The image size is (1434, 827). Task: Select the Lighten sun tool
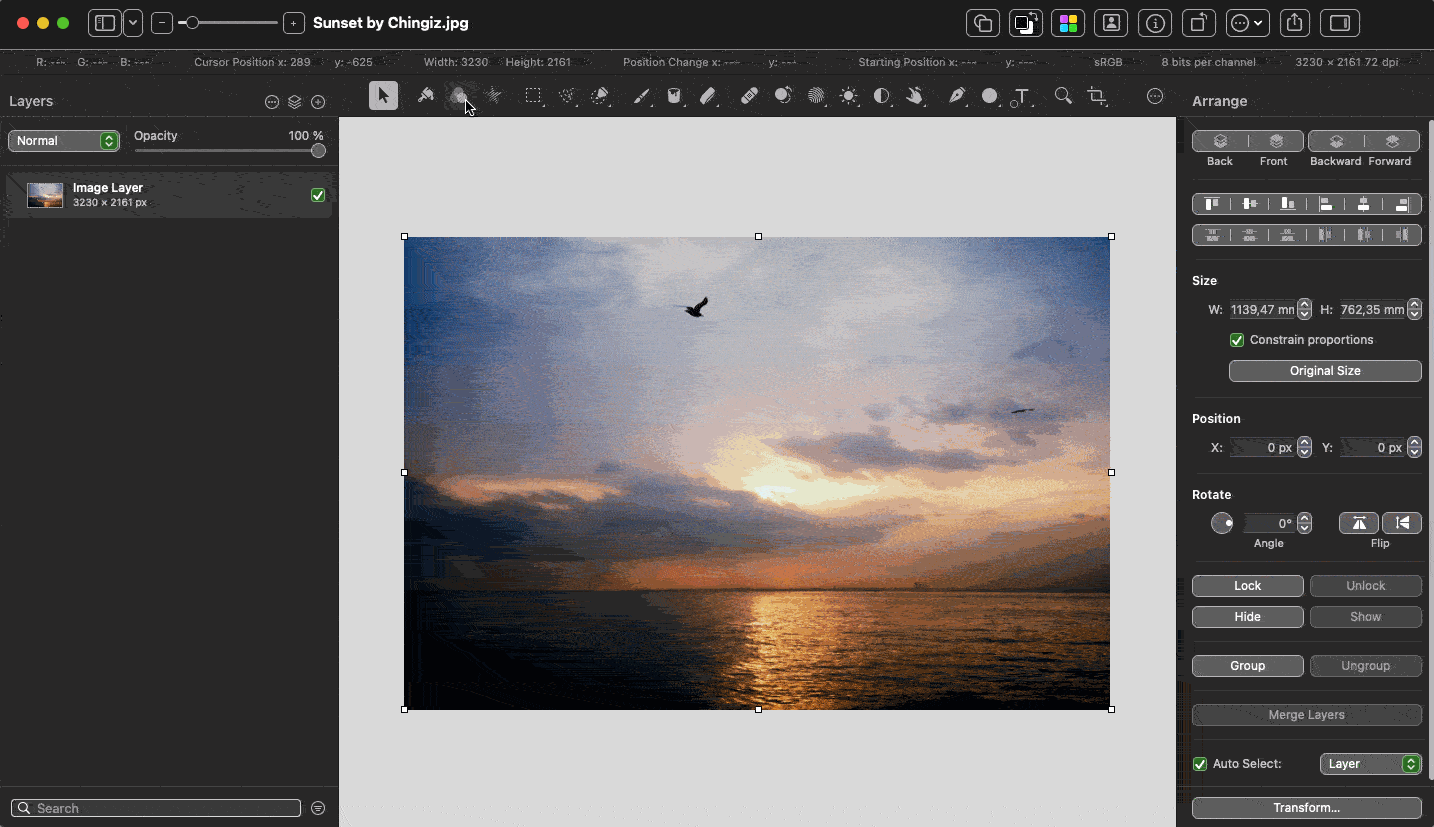point(849,96)
